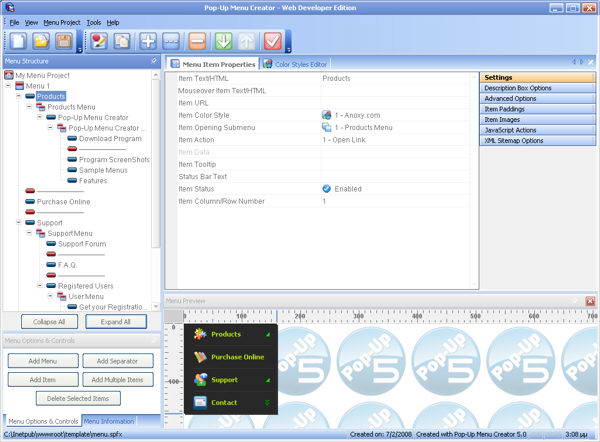The height and width of the screenshot is (442, 600).
Task: Open the Description Box Options section
Action: click(538, 88)
